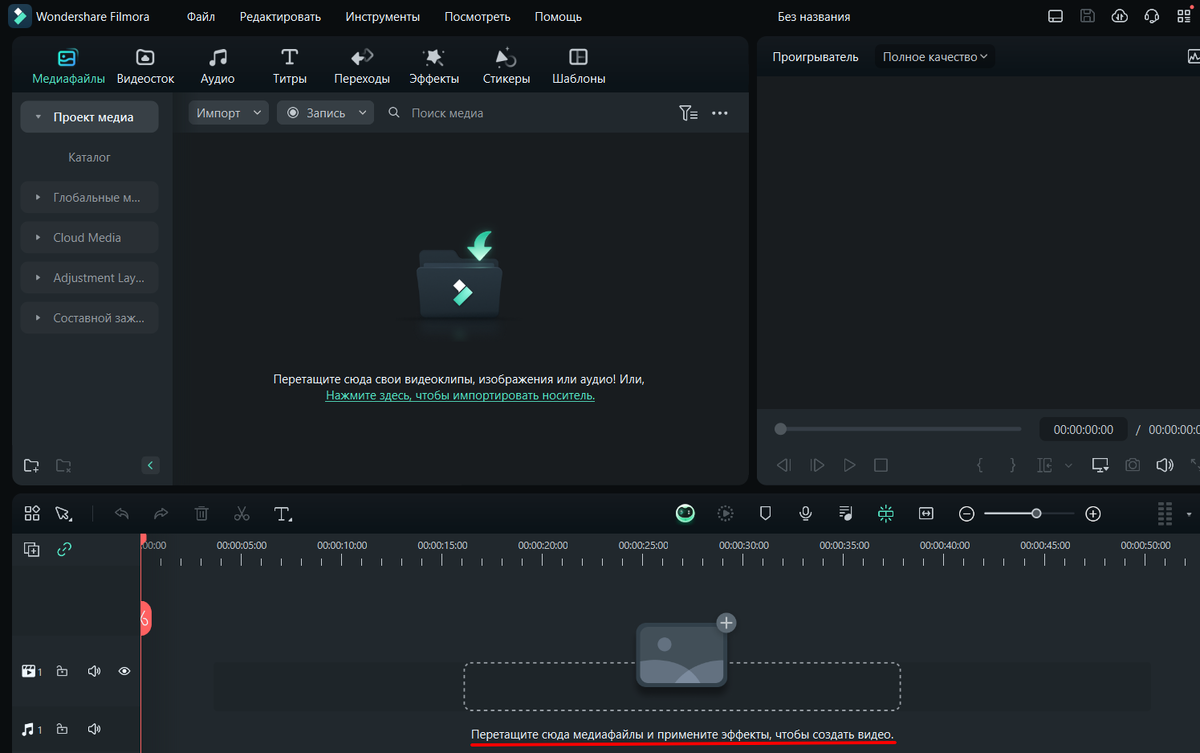Click the play backward button in player
The width and height of the screenshot is (1200, 753).
click(x=784, y=465)
